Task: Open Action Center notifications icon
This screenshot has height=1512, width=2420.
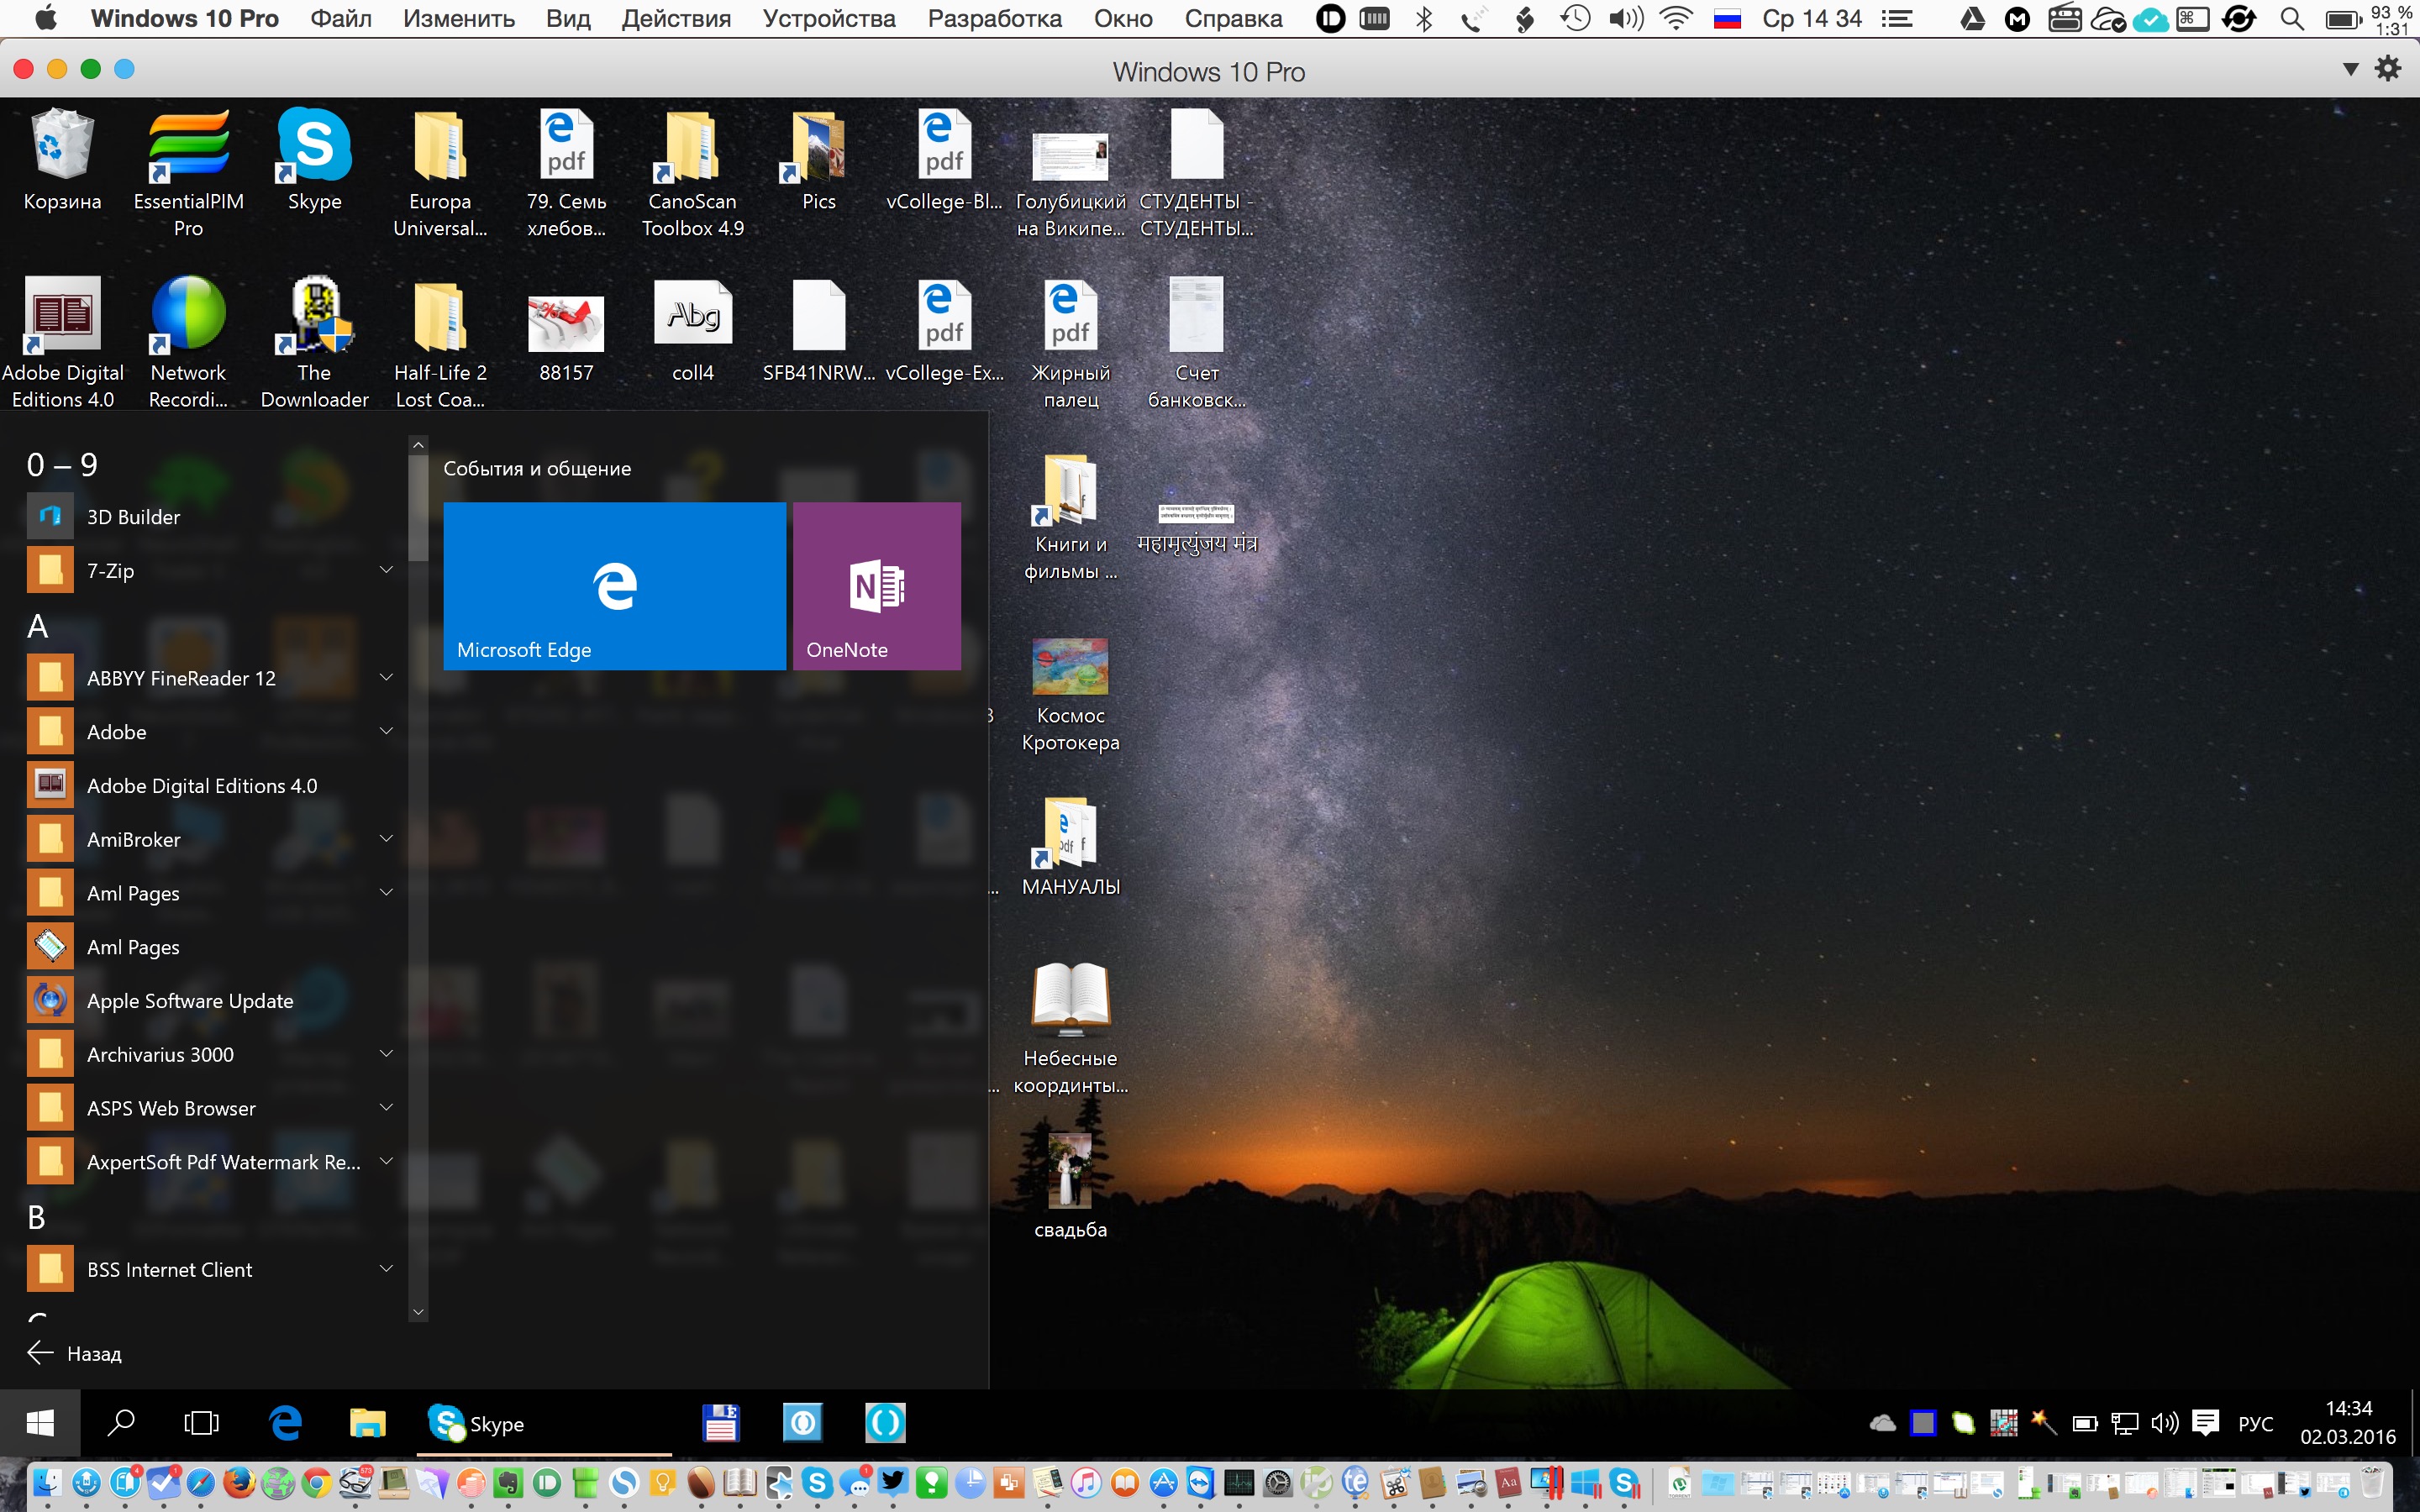Action: pyautogui.click(x=2204, y=1423)
